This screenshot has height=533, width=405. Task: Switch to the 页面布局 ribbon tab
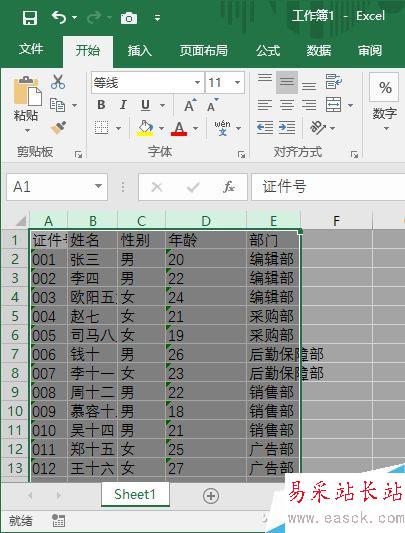tap(203, 50)
